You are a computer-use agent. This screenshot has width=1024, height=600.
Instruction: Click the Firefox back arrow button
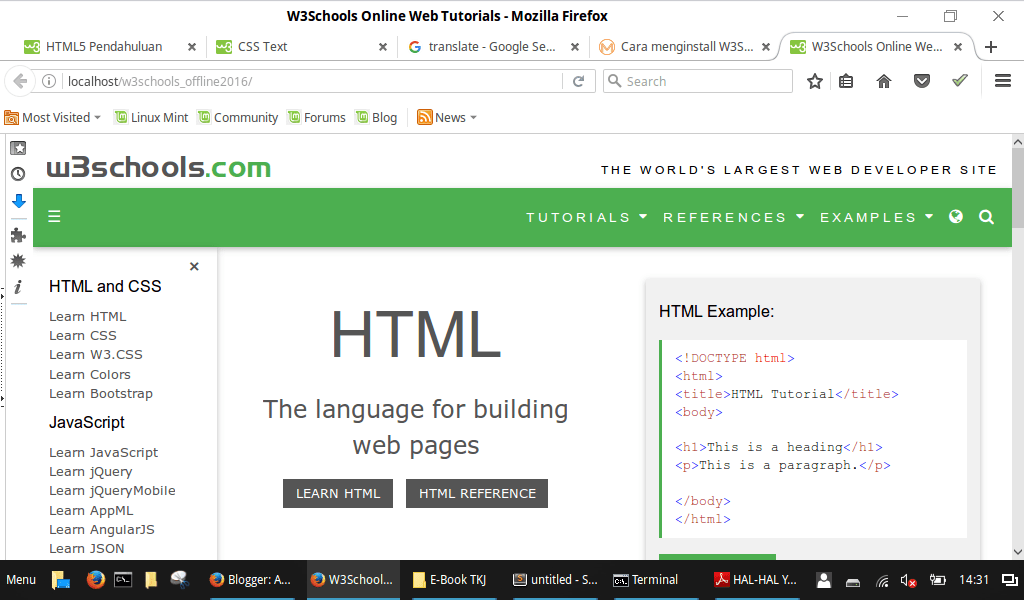pyautogui.click(x=20, y=81)
